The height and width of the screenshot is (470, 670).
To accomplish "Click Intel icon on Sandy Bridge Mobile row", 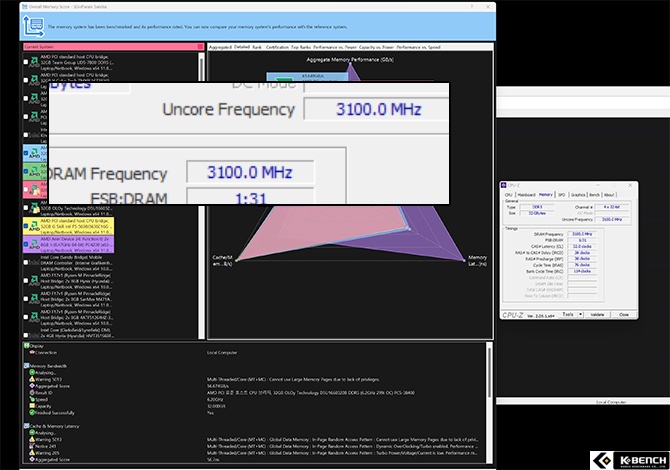I will click(x=34, y=263).
